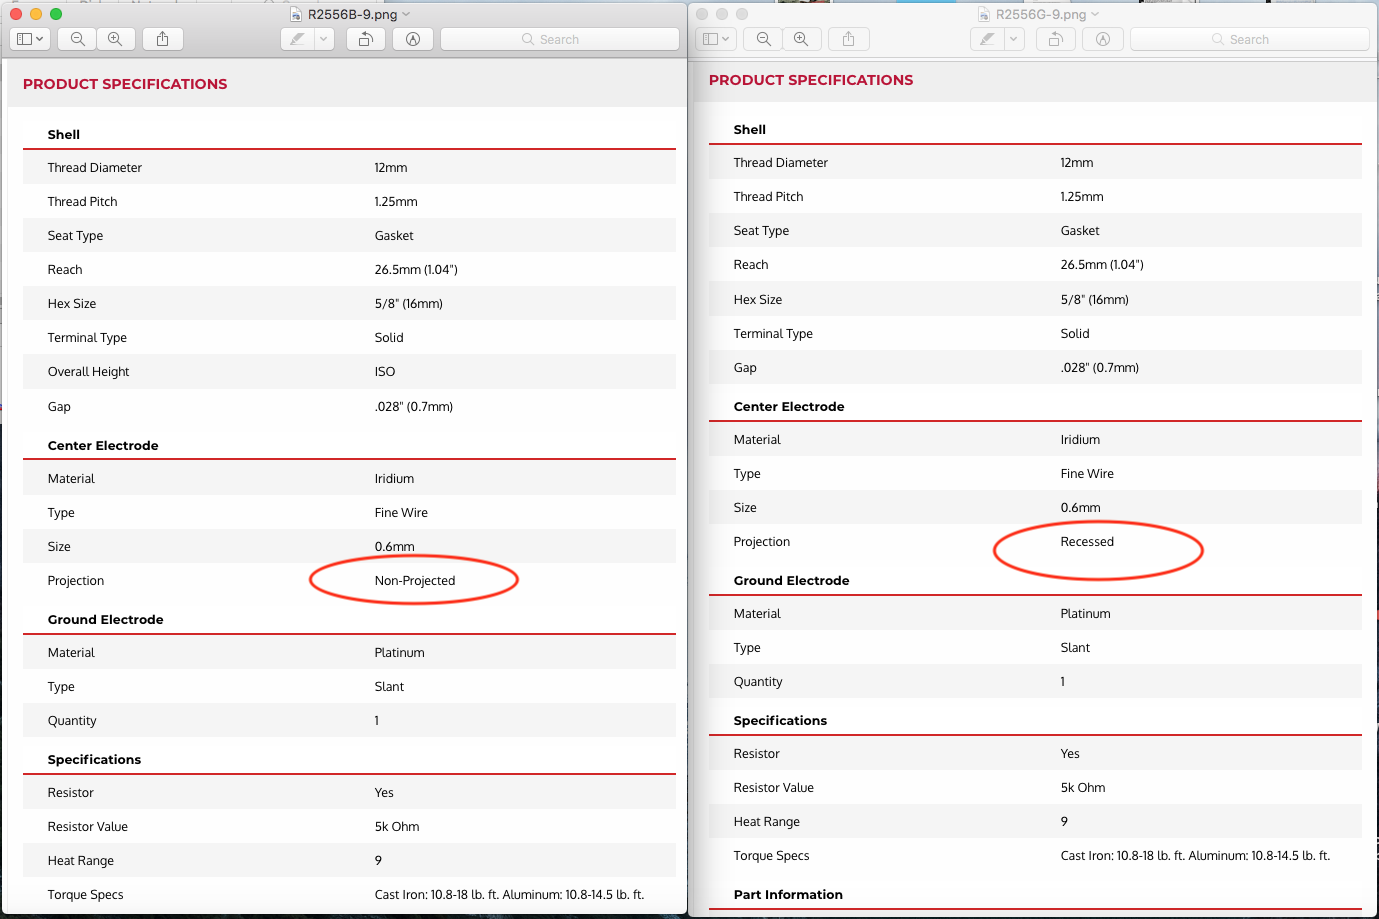Zoom out in R2556G-9 Preview window

(763, 39)
